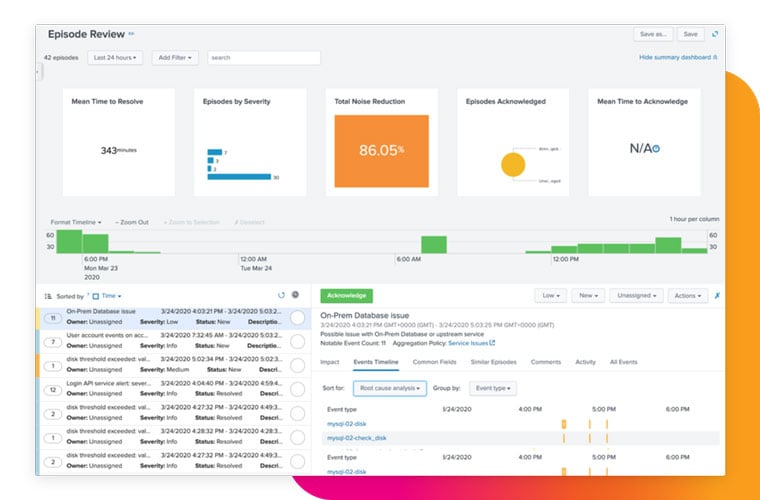Screen dimensions: 760x500
Task: Click the pin icon next to Actions
Action: (x=718, y=296)
